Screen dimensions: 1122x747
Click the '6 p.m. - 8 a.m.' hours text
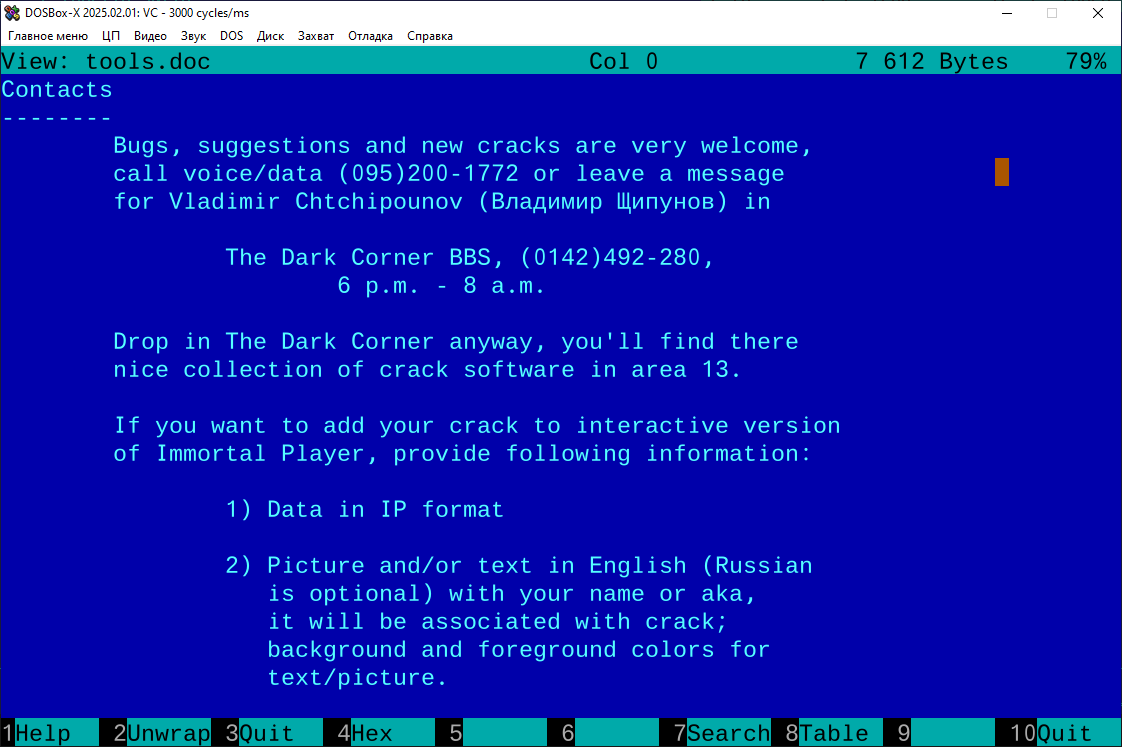click(442, 286)
